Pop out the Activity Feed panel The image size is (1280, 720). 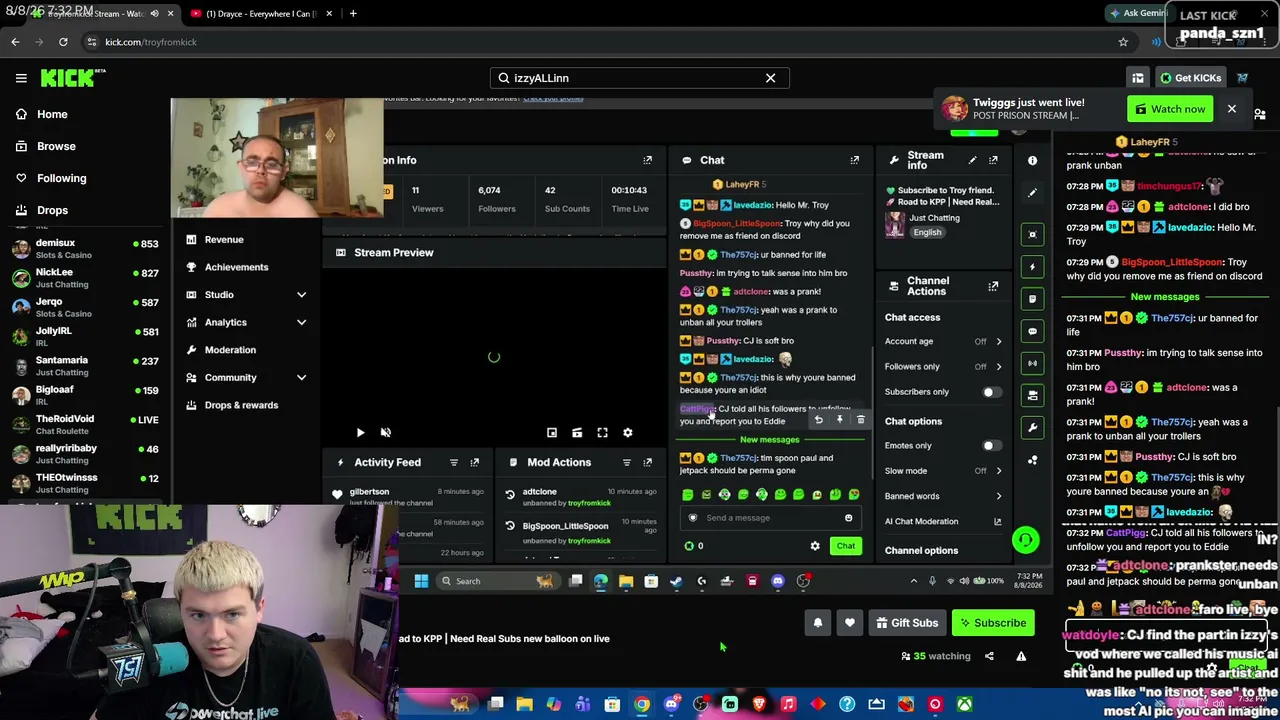pyautogui.click(x=475, y=462)
